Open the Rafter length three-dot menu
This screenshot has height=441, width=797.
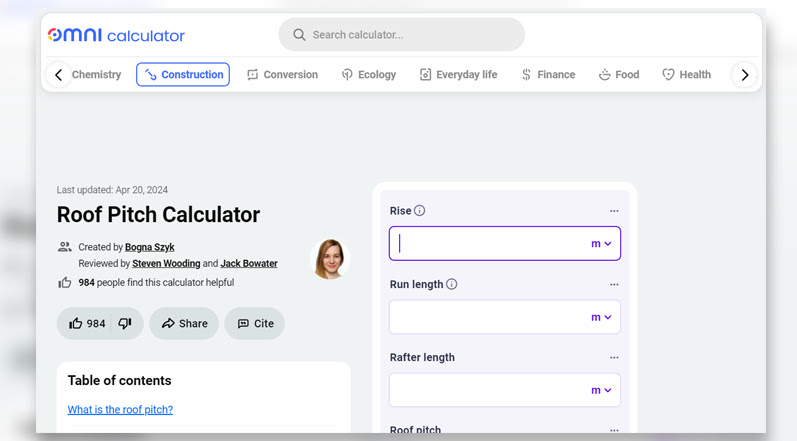614,357
